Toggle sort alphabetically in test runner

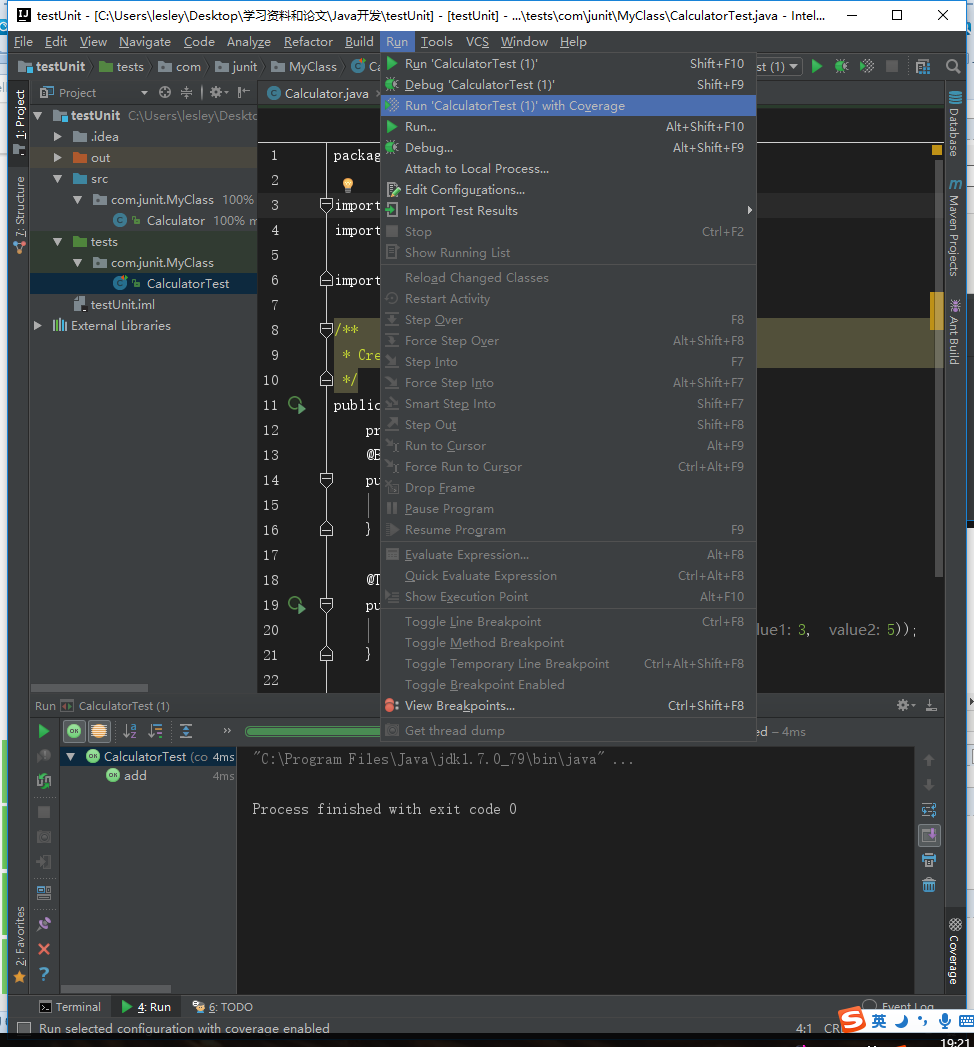[130, 731]
